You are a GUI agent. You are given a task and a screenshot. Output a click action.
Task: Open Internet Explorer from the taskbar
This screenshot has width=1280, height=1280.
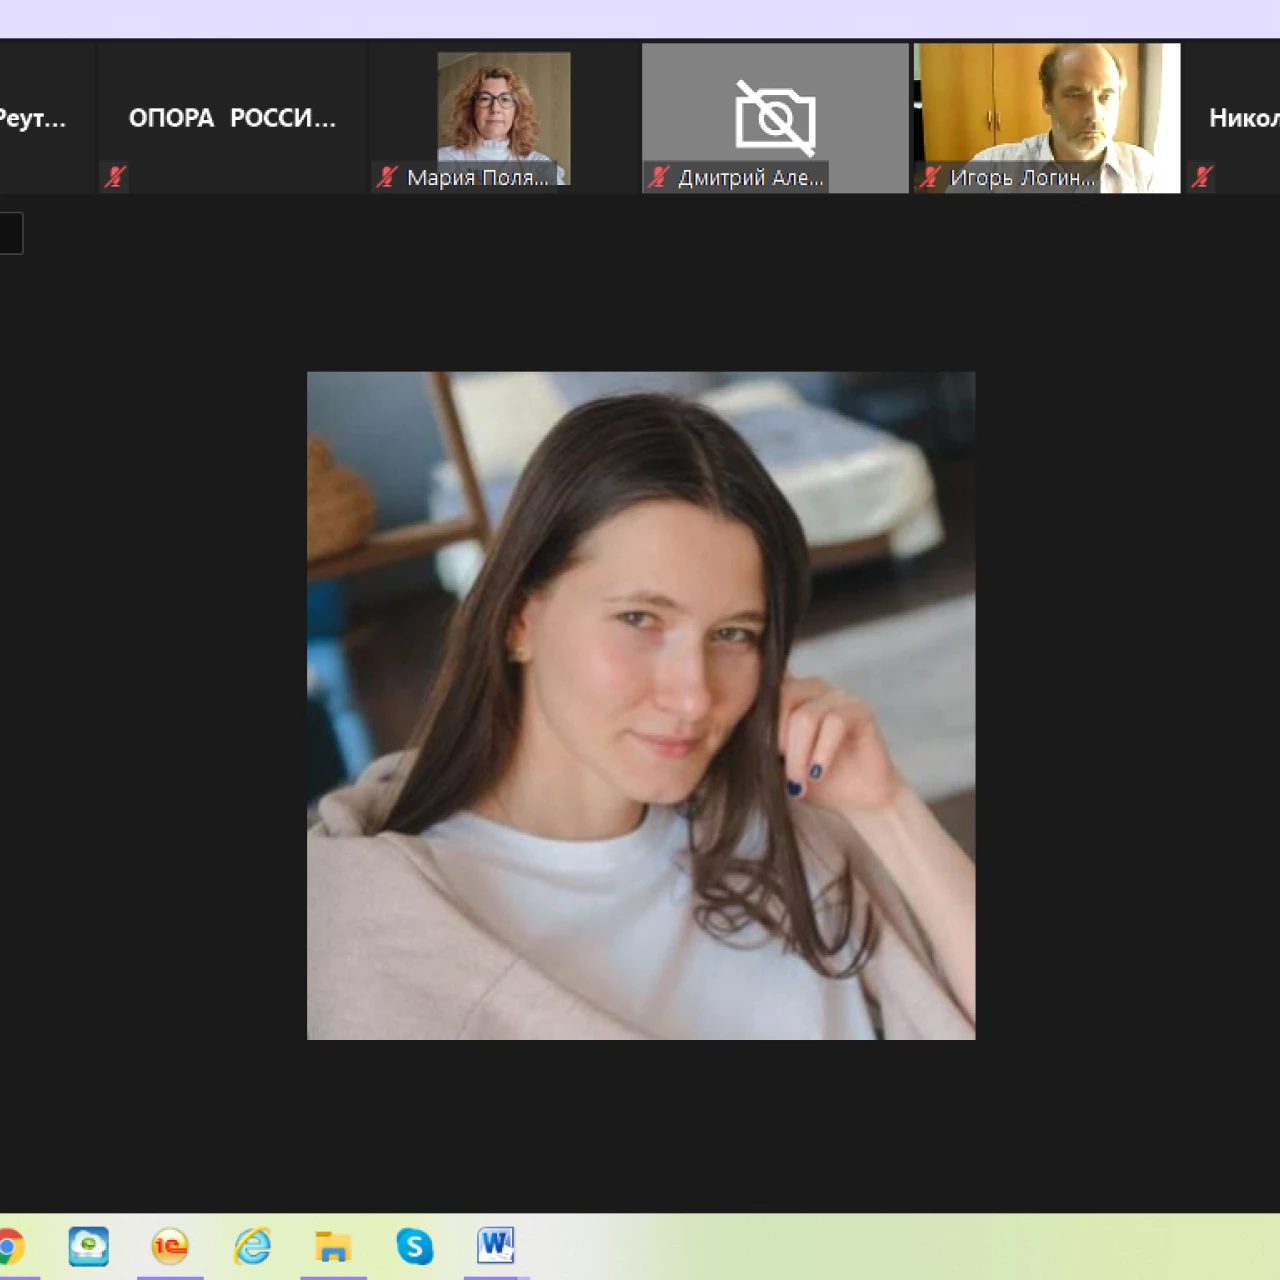pos(252,1247)
